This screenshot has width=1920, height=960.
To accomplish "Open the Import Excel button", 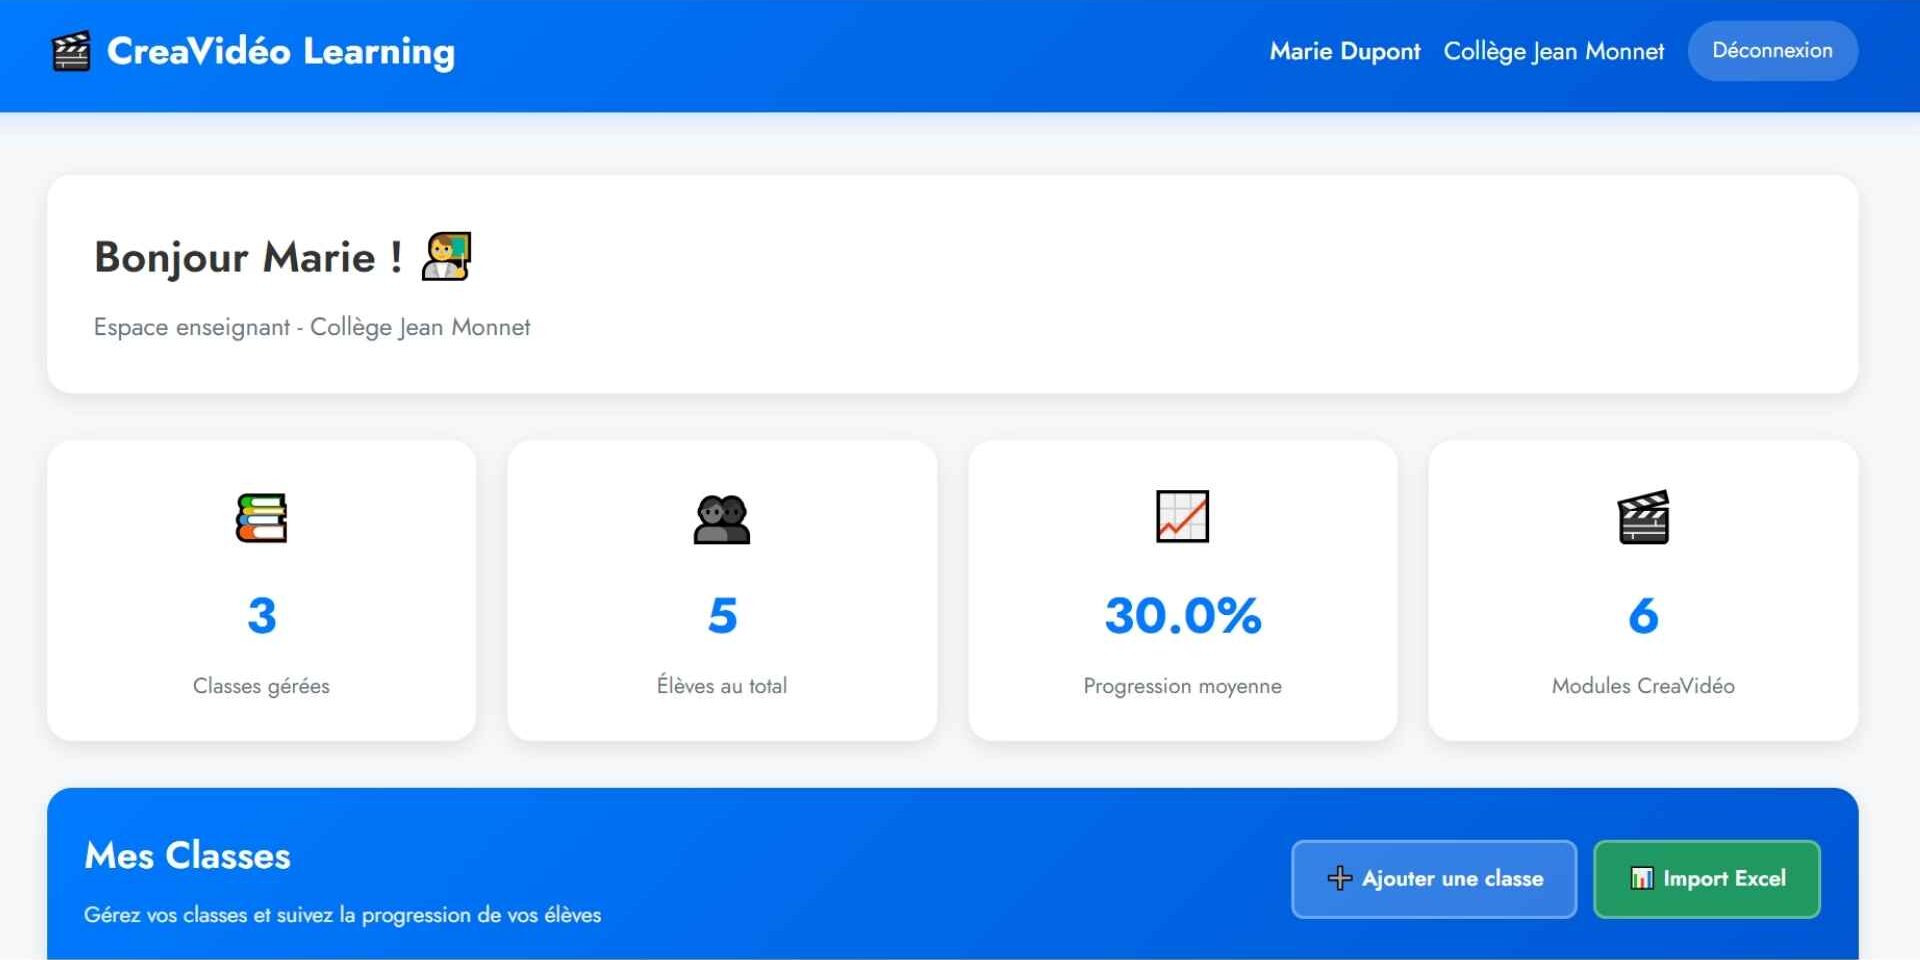I will pos(1707,879).
